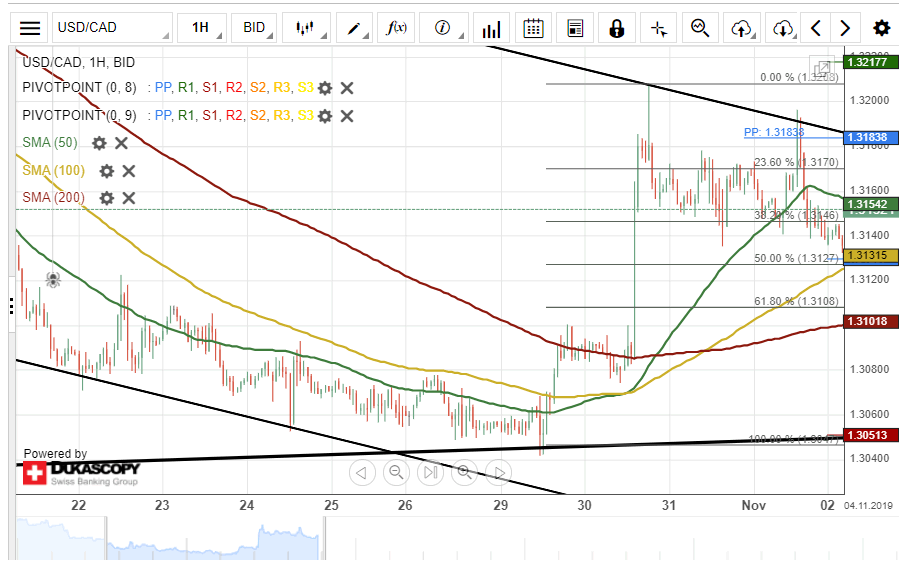Click the magnifier zoom tool in toolbar
This screenshot has height=567, width=901.
(700, 28)
